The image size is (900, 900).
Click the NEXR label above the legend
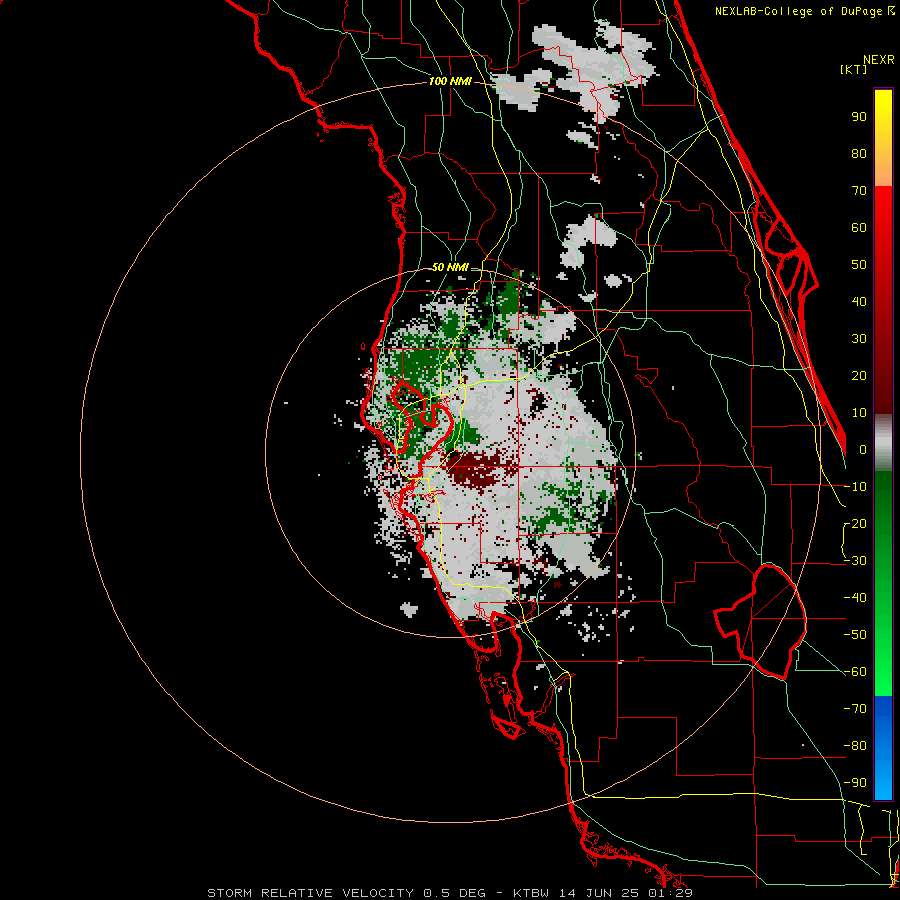[x=878, y=60]
